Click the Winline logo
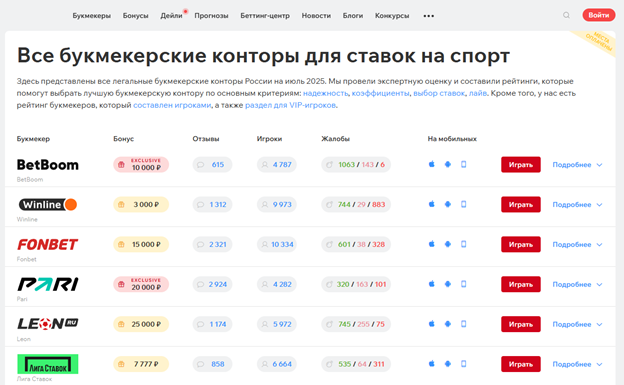Image resolution: width=624 pixels, height=385 pixels. pos(48,205)
